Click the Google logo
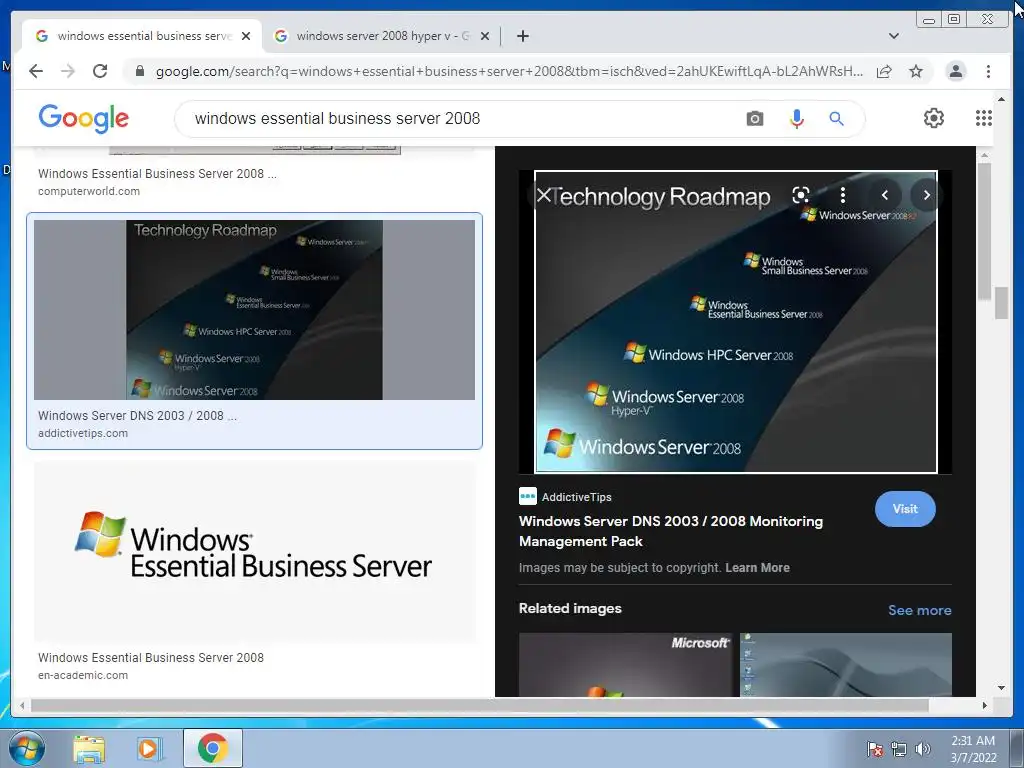 click(84, 118)
